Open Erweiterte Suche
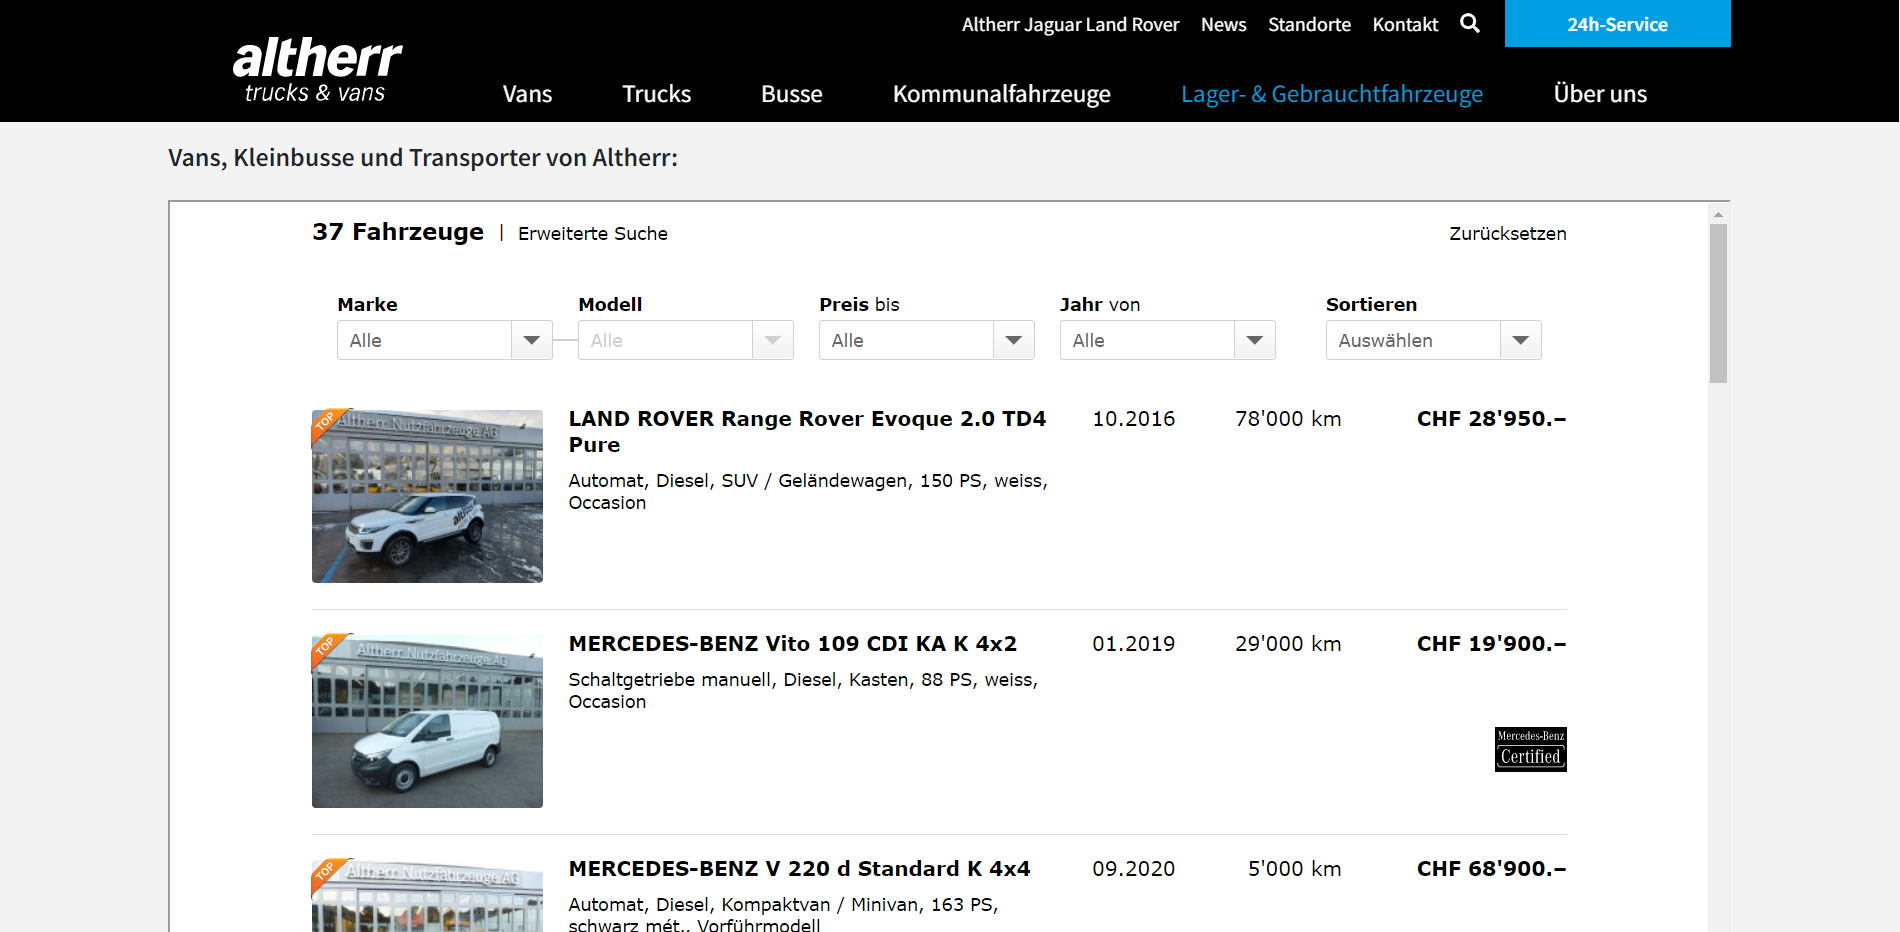 (x=592, y=233)
